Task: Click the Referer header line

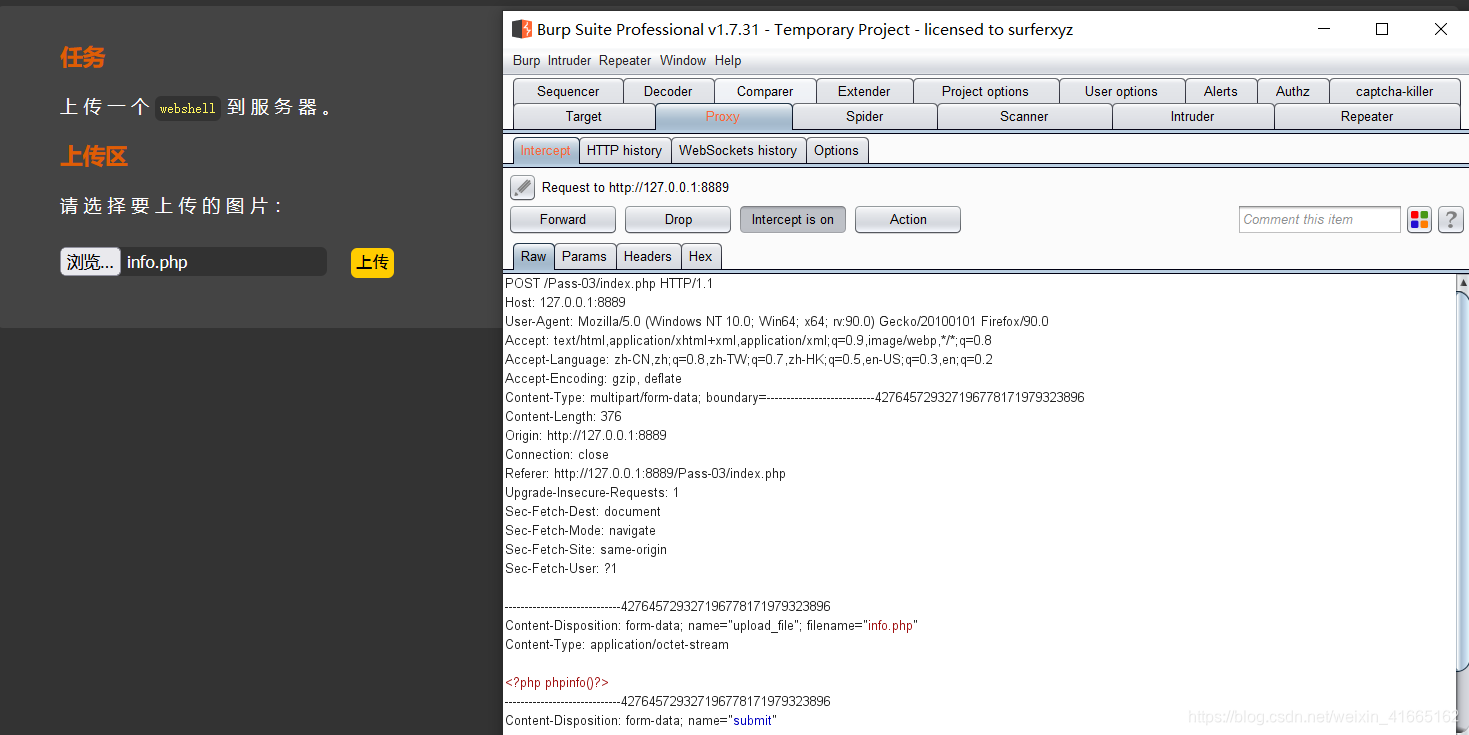Action: coord(645,474)
